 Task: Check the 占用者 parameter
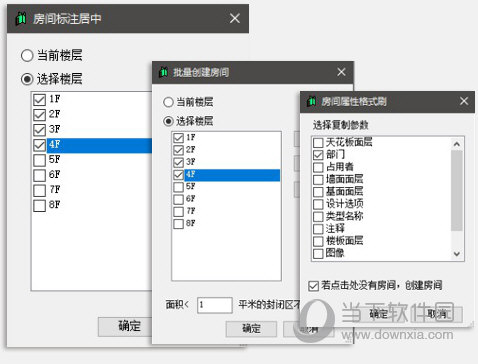[x=318, y=167]
